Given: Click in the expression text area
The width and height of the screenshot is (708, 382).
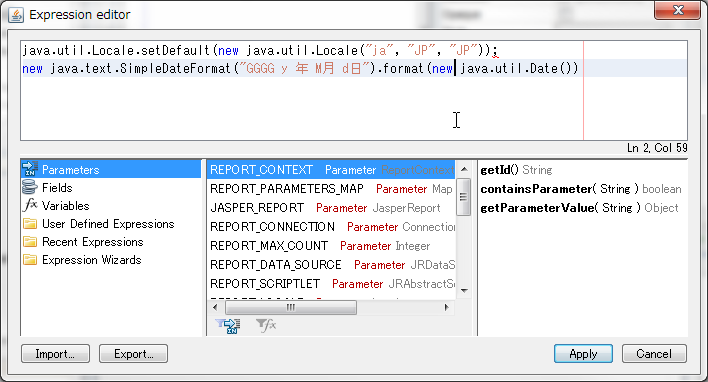Looking at the screenshot, I should (354, 91).
